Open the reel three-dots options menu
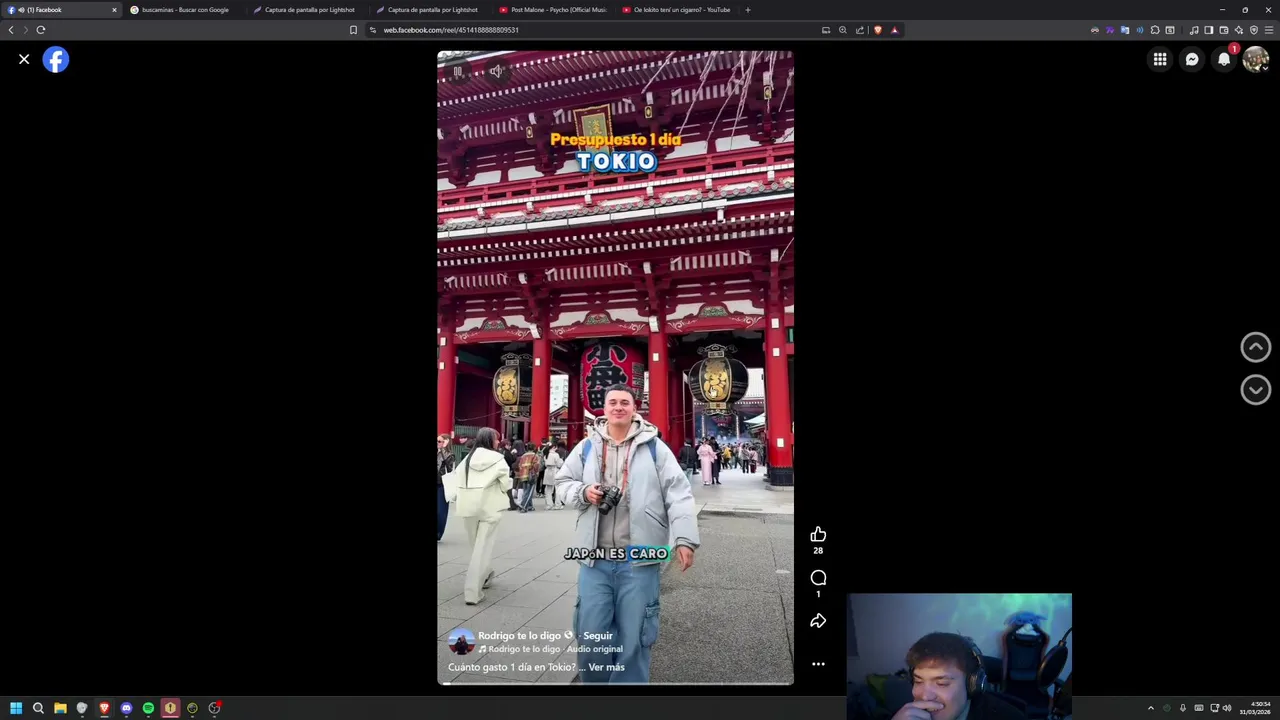The image size is (1280, 720). (818, 664)
